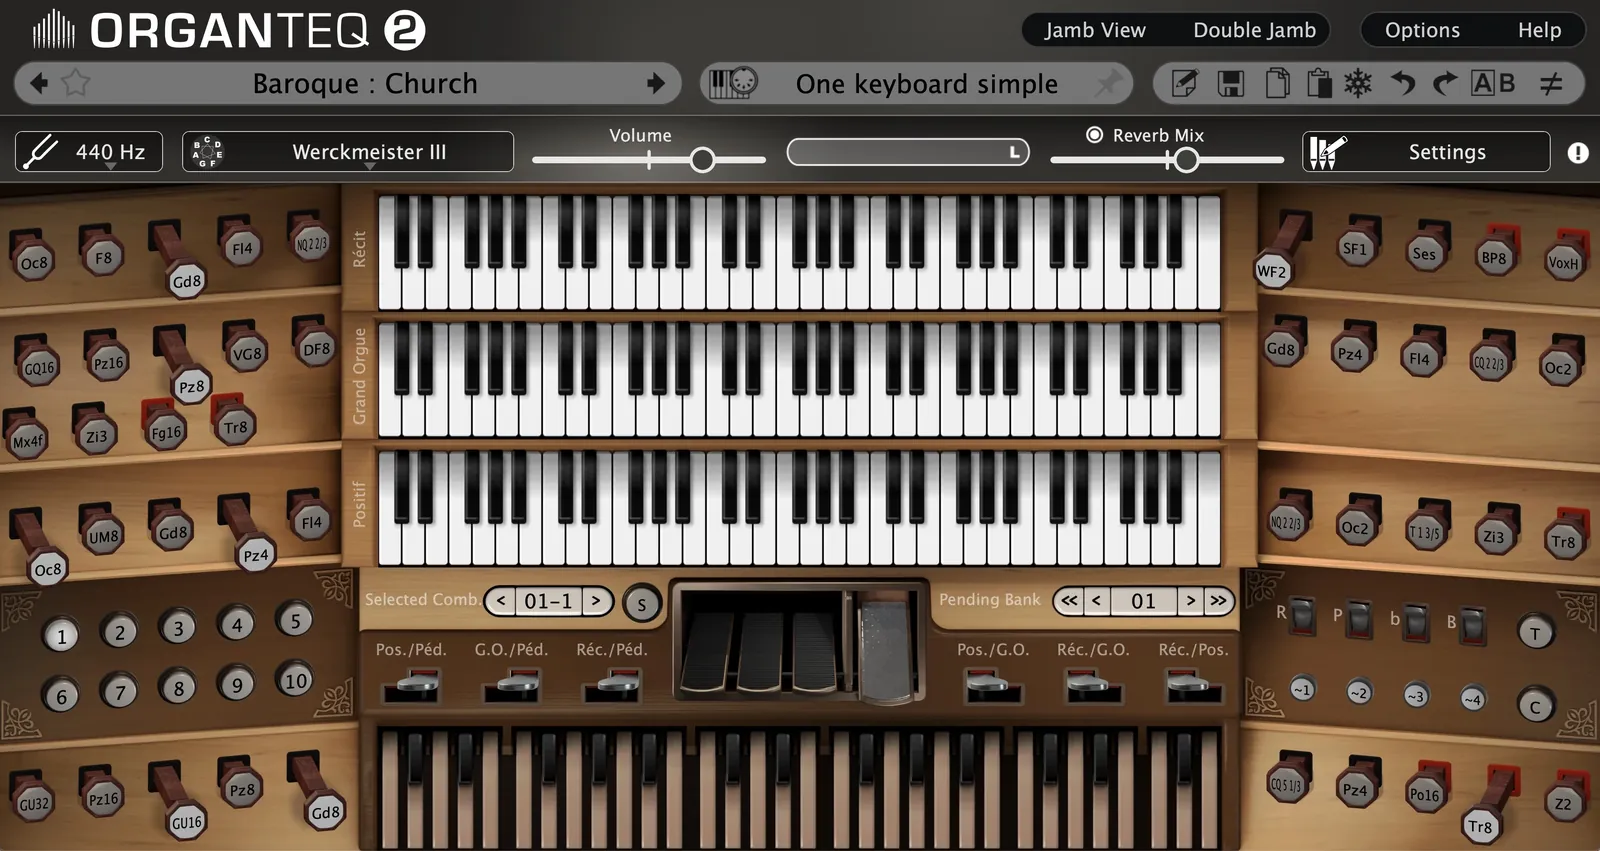
Task: Step to next selected combination
Action: coord(596,601)
